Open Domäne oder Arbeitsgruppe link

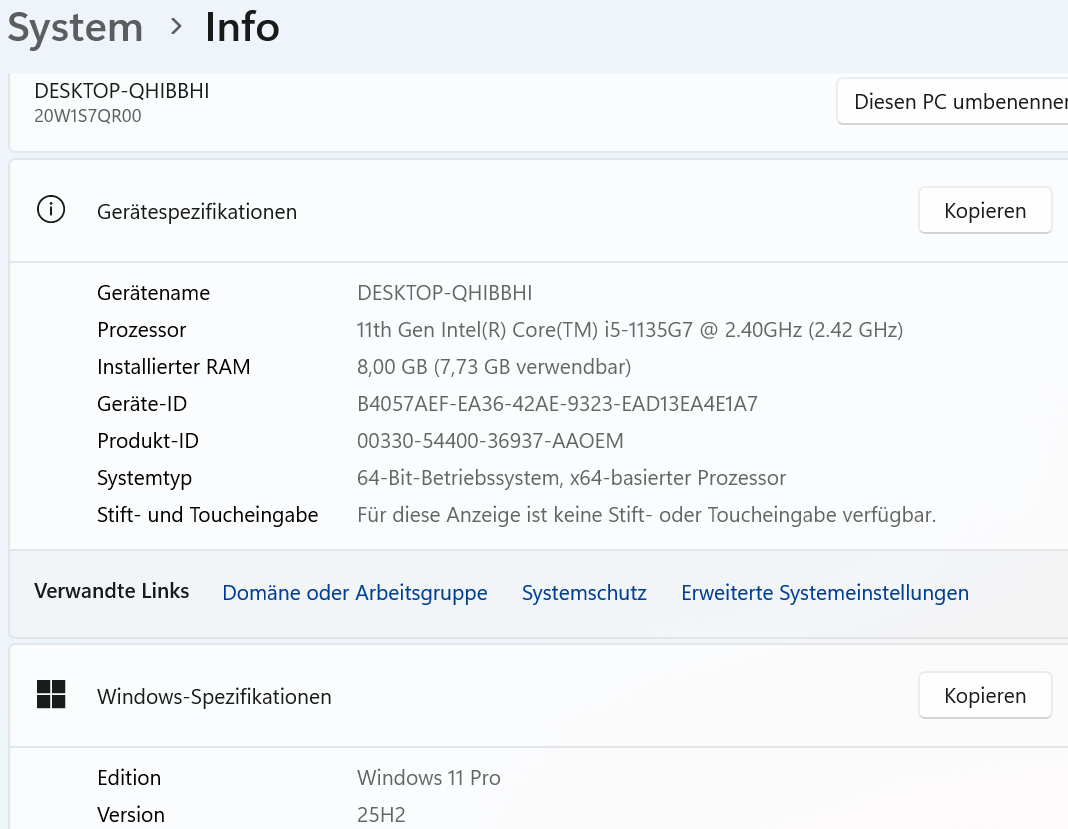click(x=355, y=593)
